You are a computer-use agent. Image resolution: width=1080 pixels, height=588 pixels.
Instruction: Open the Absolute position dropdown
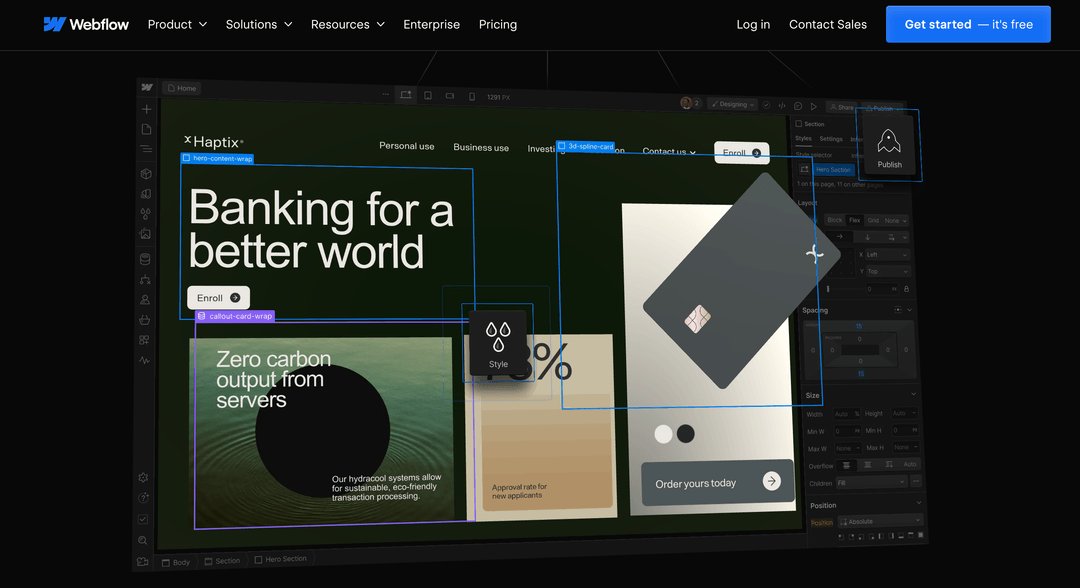pyautogui.click(x=878, y=520)
